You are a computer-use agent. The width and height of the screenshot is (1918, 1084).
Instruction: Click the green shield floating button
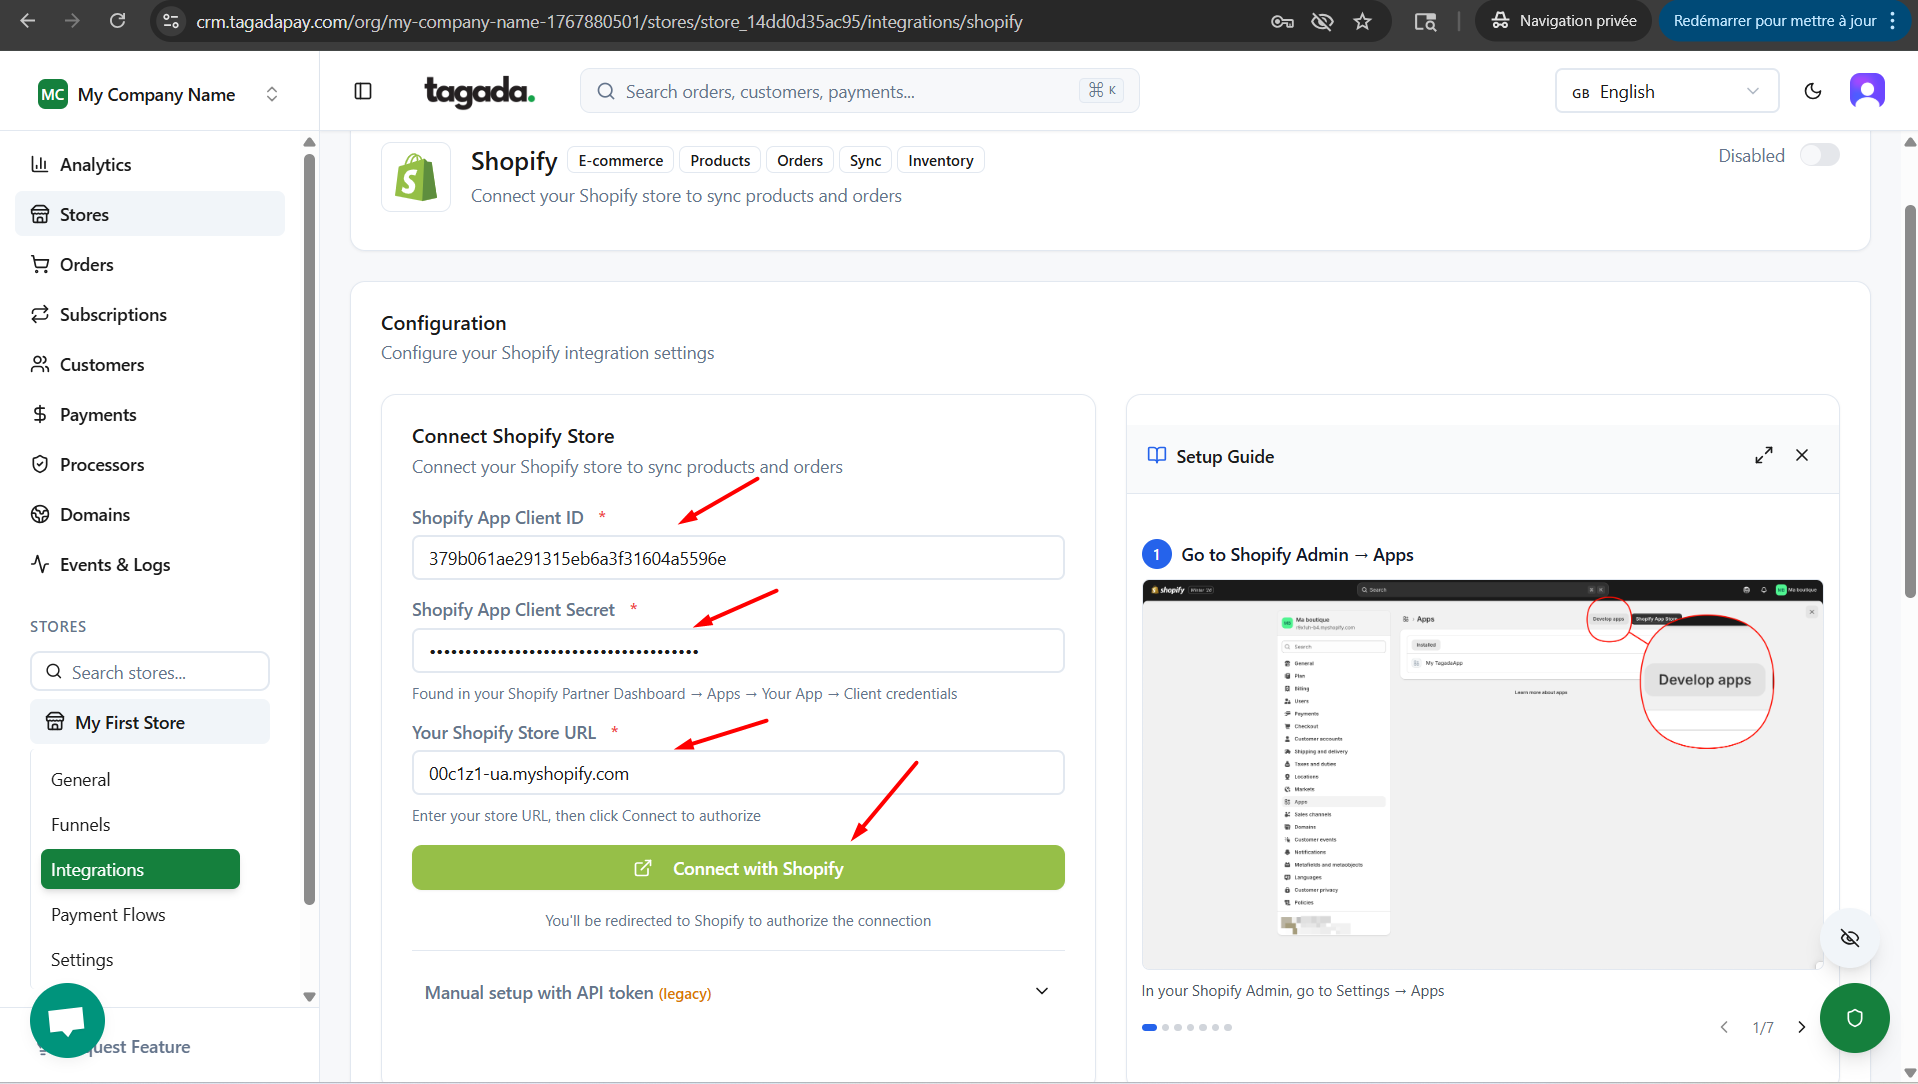[1854, 1018]
